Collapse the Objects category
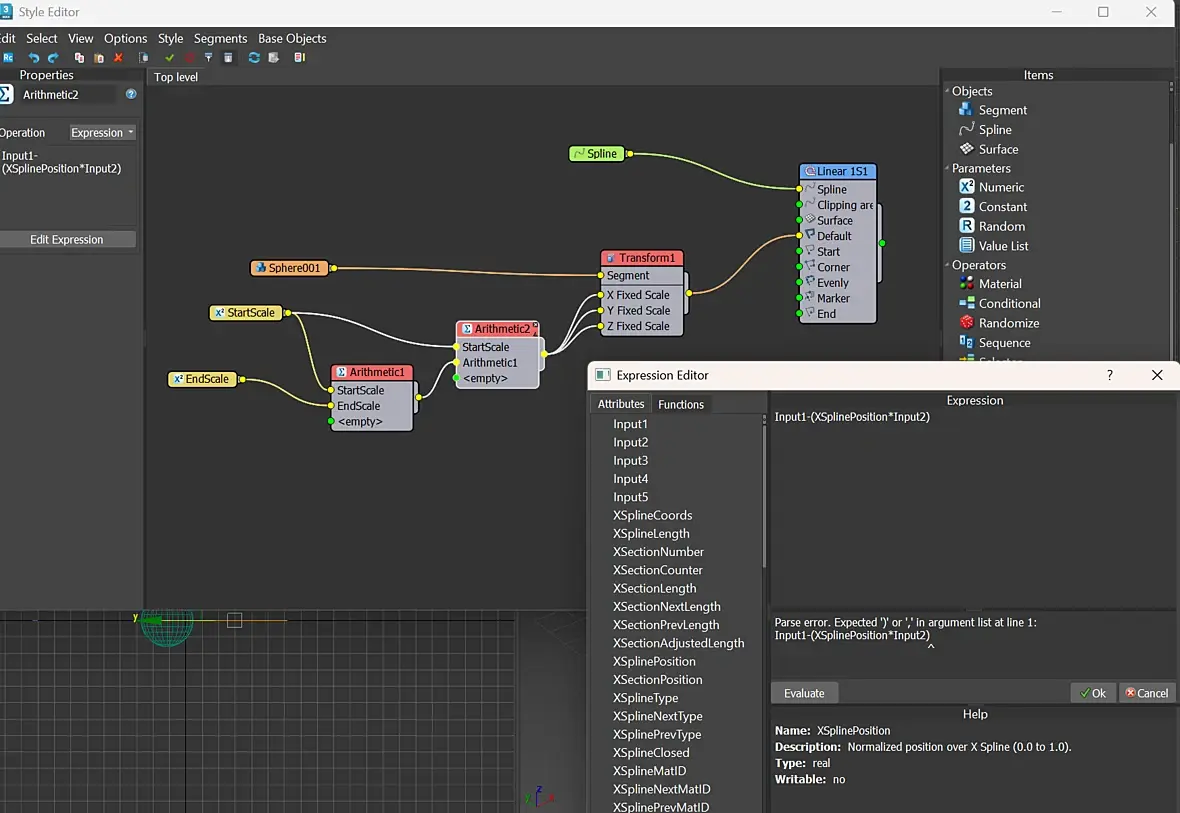This screenshot has height=813, width=1180. click(x=947, y=91)
